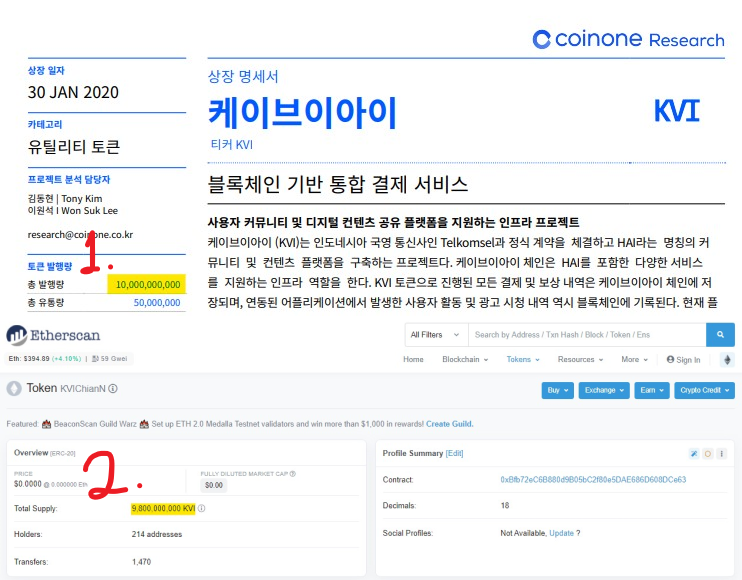Click the Sign In link
Viewport: 742px width, 580px height.
(x=683, y=360)
